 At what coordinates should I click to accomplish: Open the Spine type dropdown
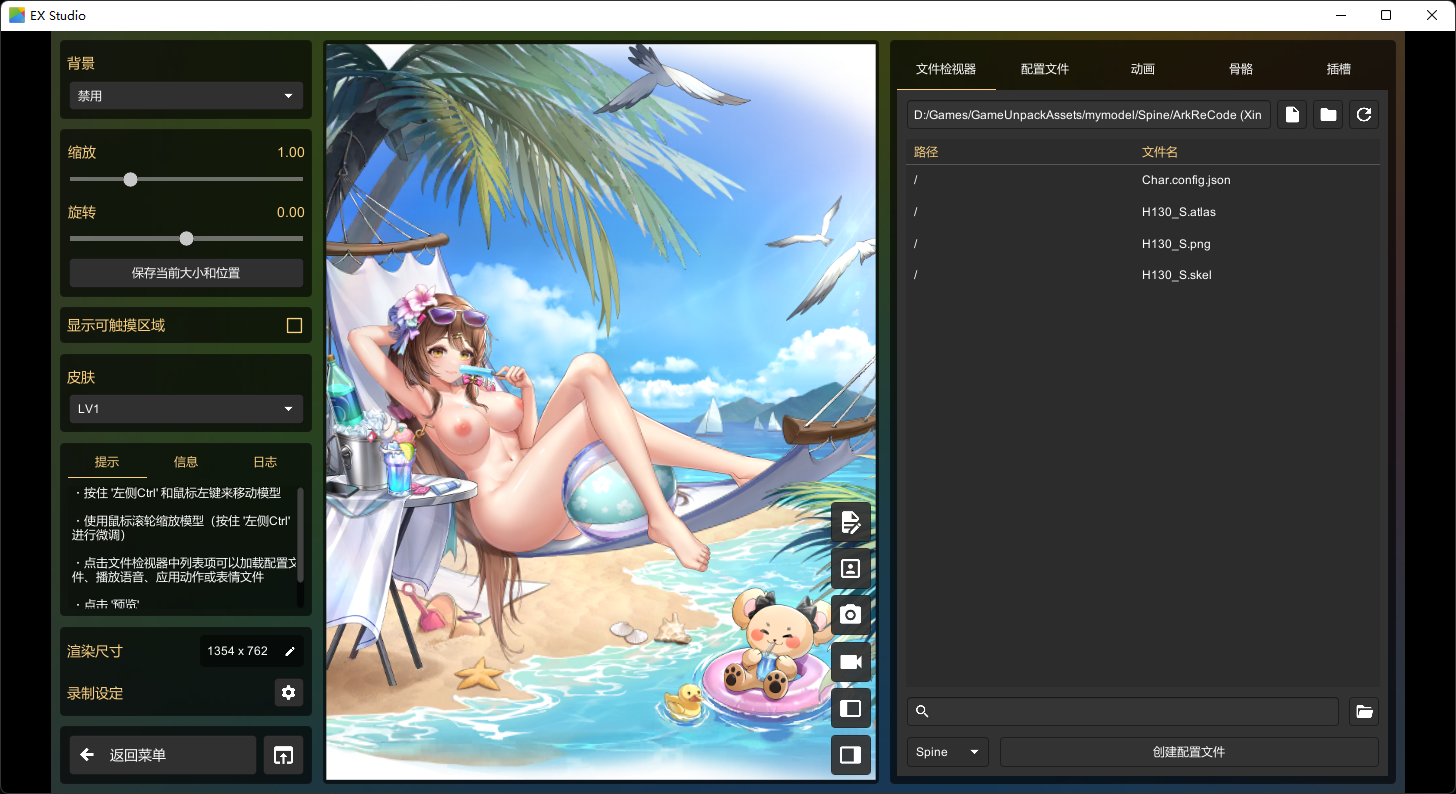tap(948, 752)
